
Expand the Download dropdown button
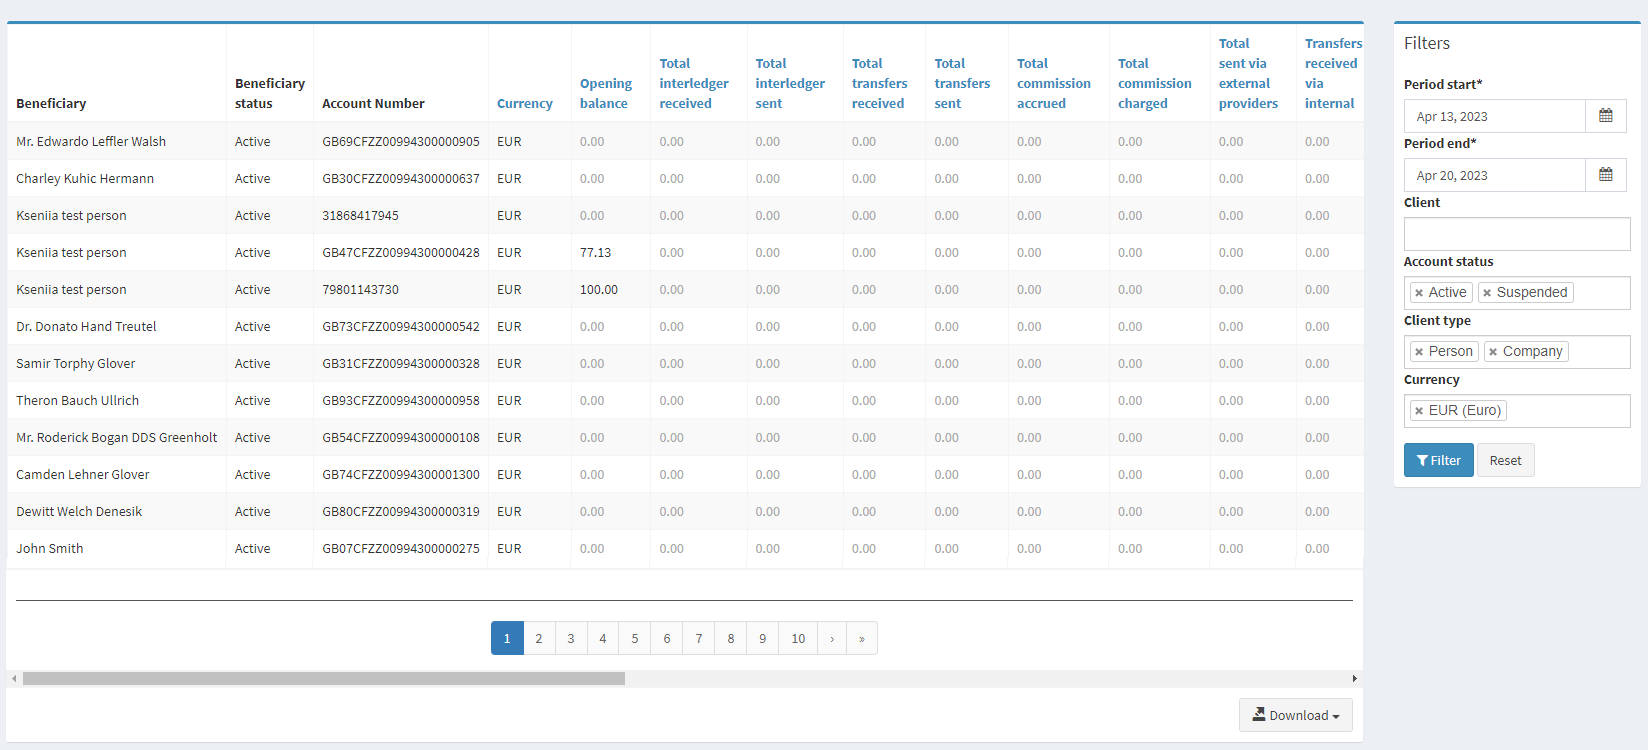tap(1295, 715)
